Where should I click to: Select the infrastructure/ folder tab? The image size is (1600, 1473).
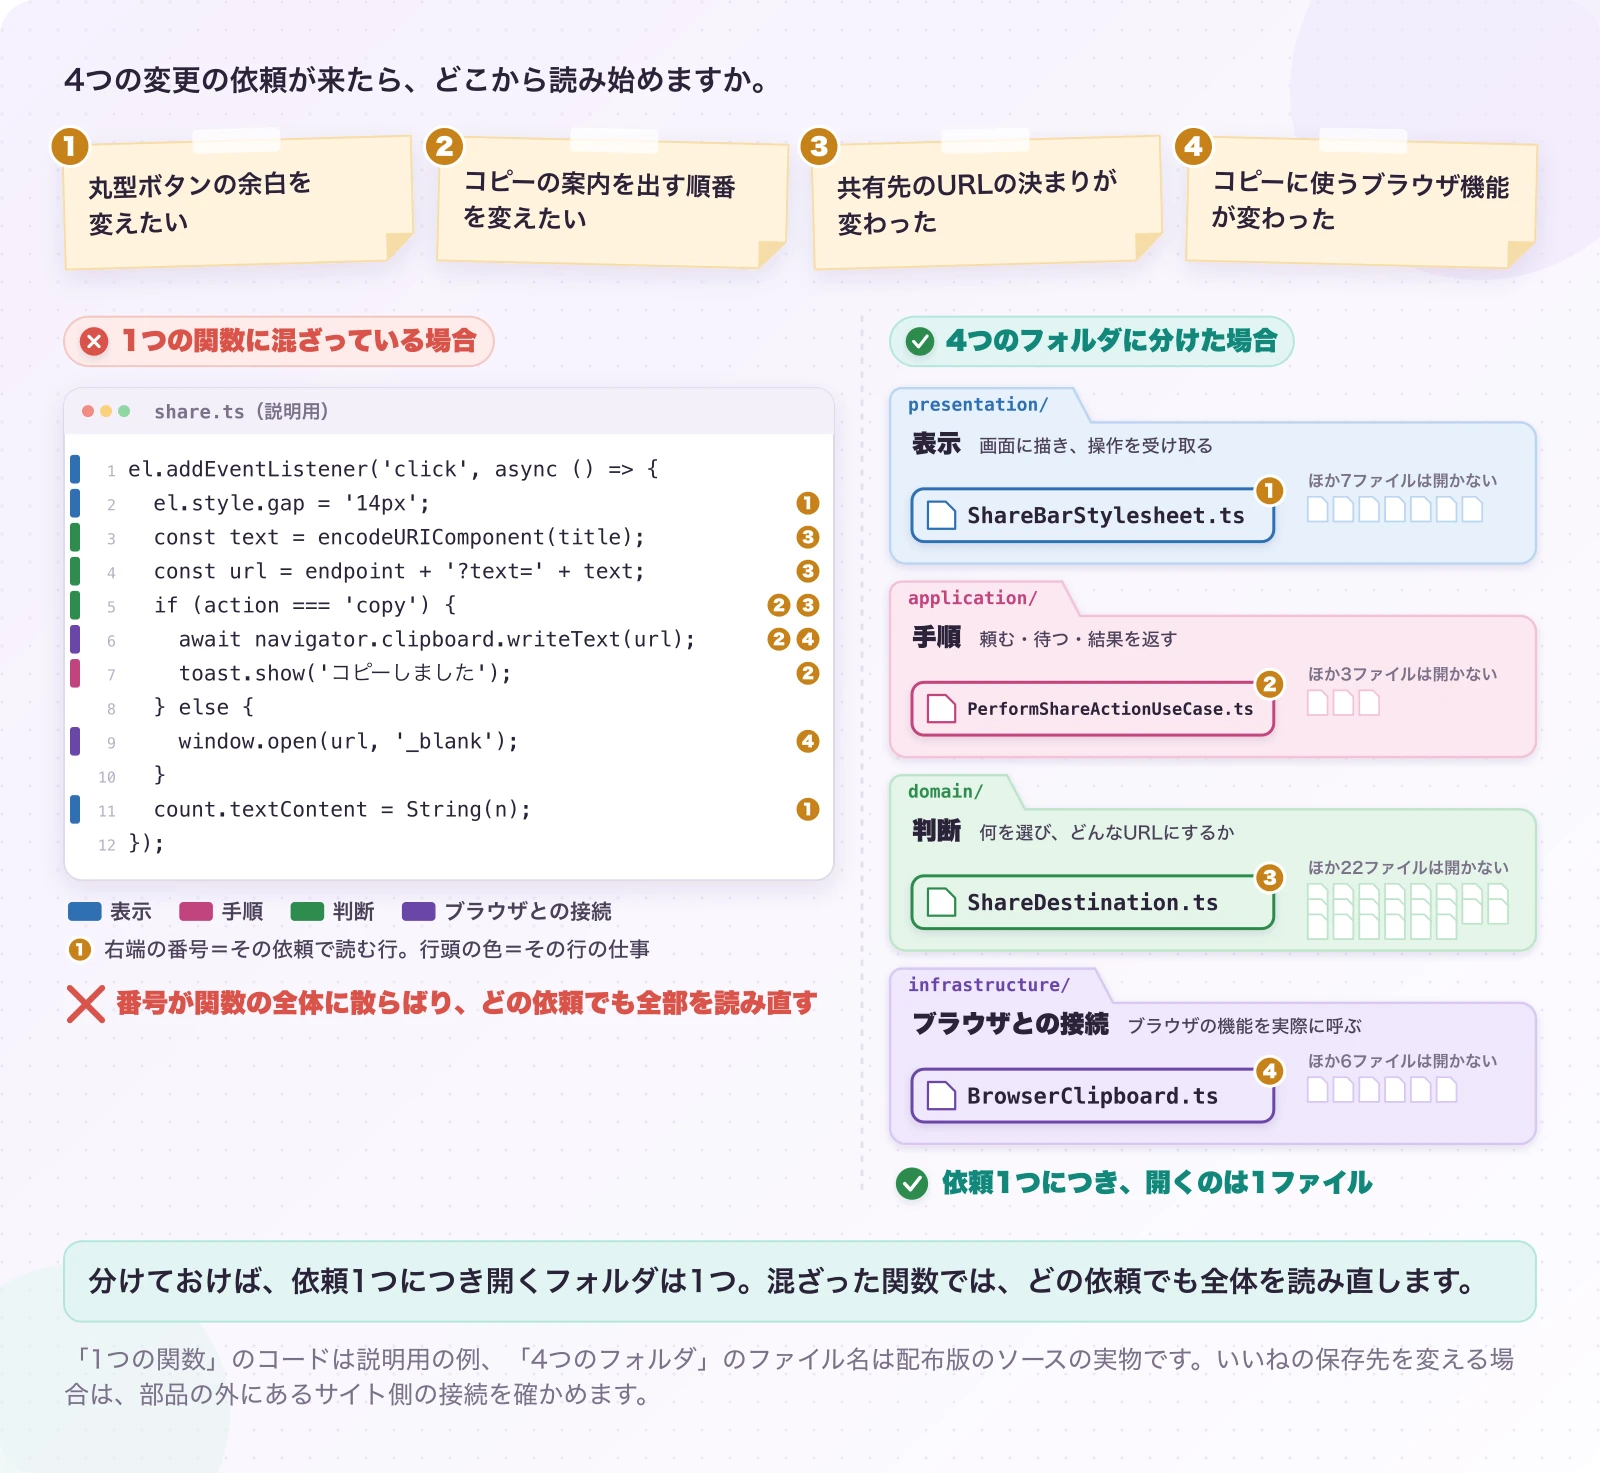[x=988, y=984]
